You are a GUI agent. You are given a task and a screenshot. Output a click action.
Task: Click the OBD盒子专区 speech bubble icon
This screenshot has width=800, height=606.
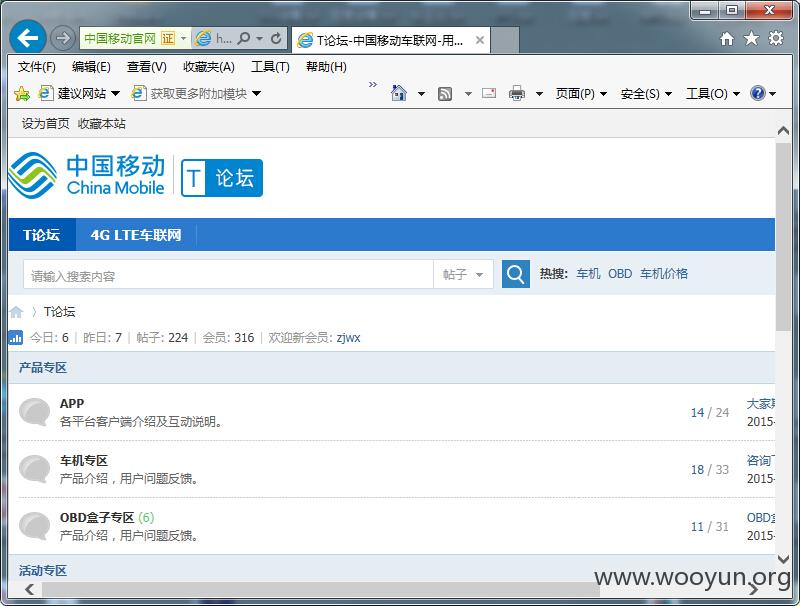tap(35, 526)
